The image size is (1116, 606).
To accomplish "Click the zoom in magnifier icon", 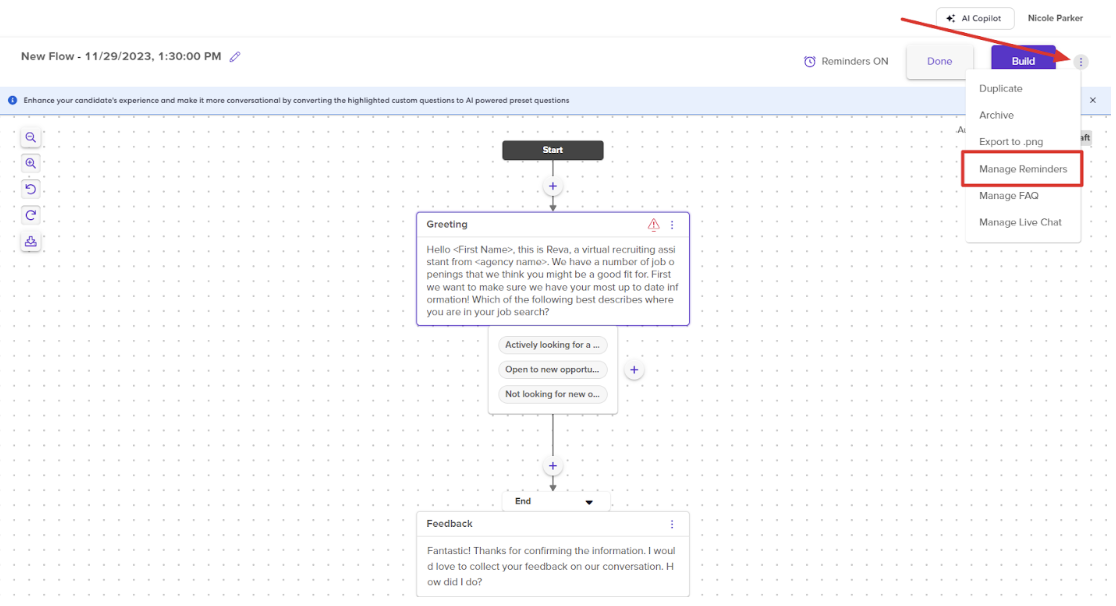I will pos(31,163).
